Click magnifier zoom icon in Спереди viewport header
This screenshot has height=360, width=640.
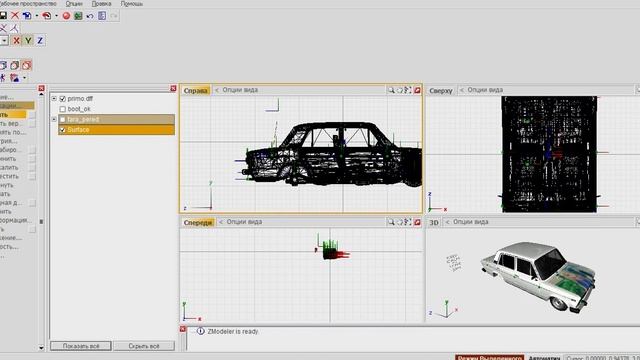tap(391, 222)
